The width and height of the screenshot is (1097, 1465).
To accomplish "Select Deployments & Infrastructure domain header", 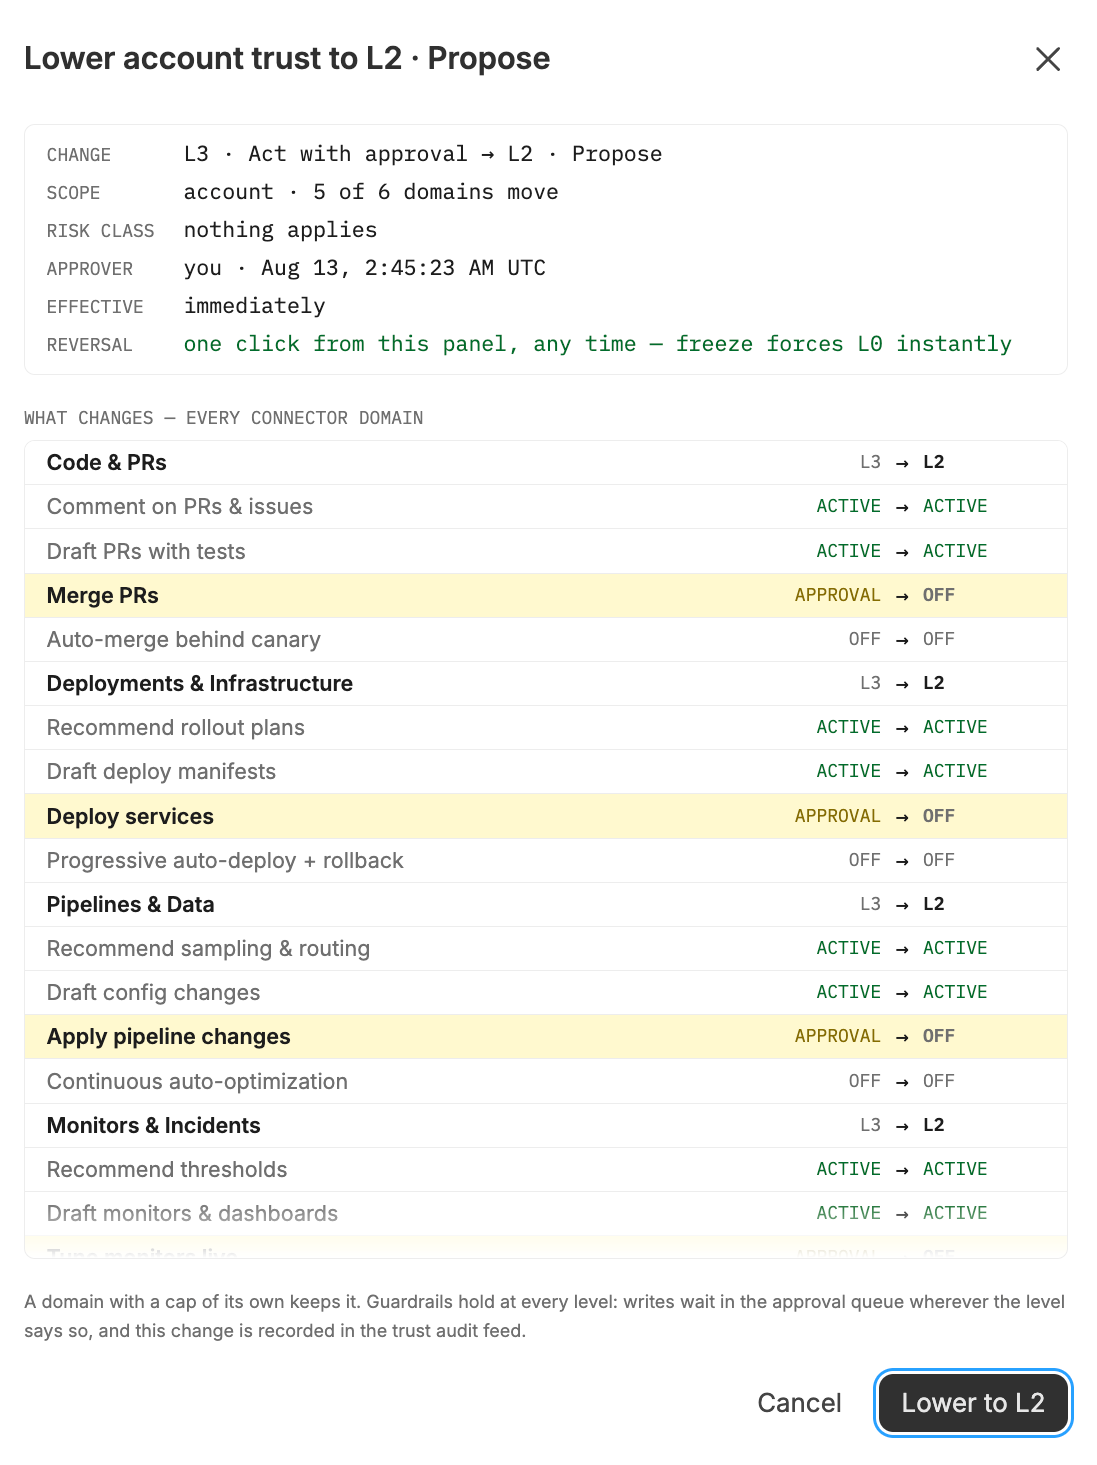I will (x=546, y=683).
